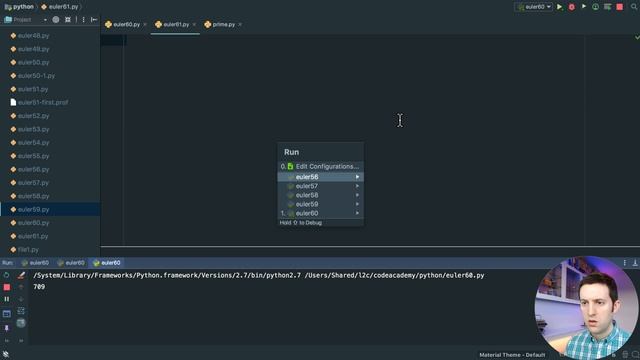Image resolution: width=640 pixels, height=360 pixels.
Task: Select the highlighted euler60 Run tab
Action: tap(107, 263)
